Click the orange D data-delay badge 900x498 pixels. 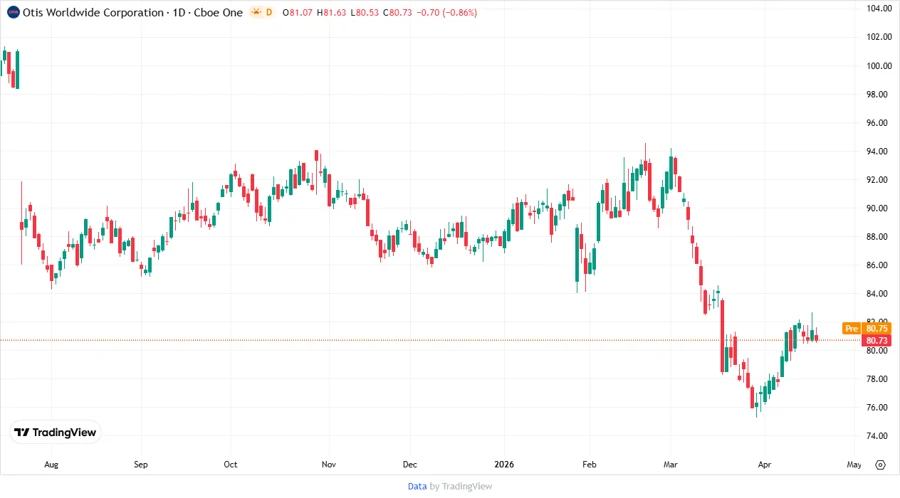[x=269, y=12]
